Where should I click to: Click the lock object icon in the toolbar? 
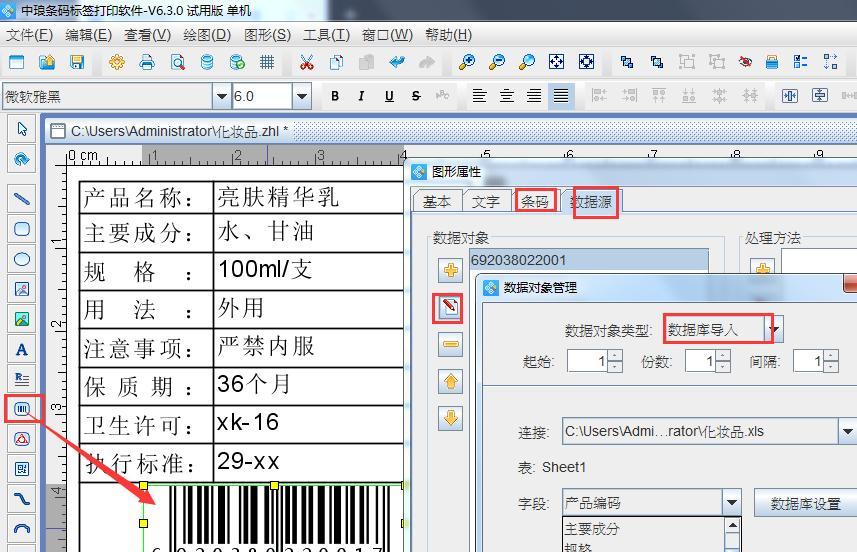(772, 62)
